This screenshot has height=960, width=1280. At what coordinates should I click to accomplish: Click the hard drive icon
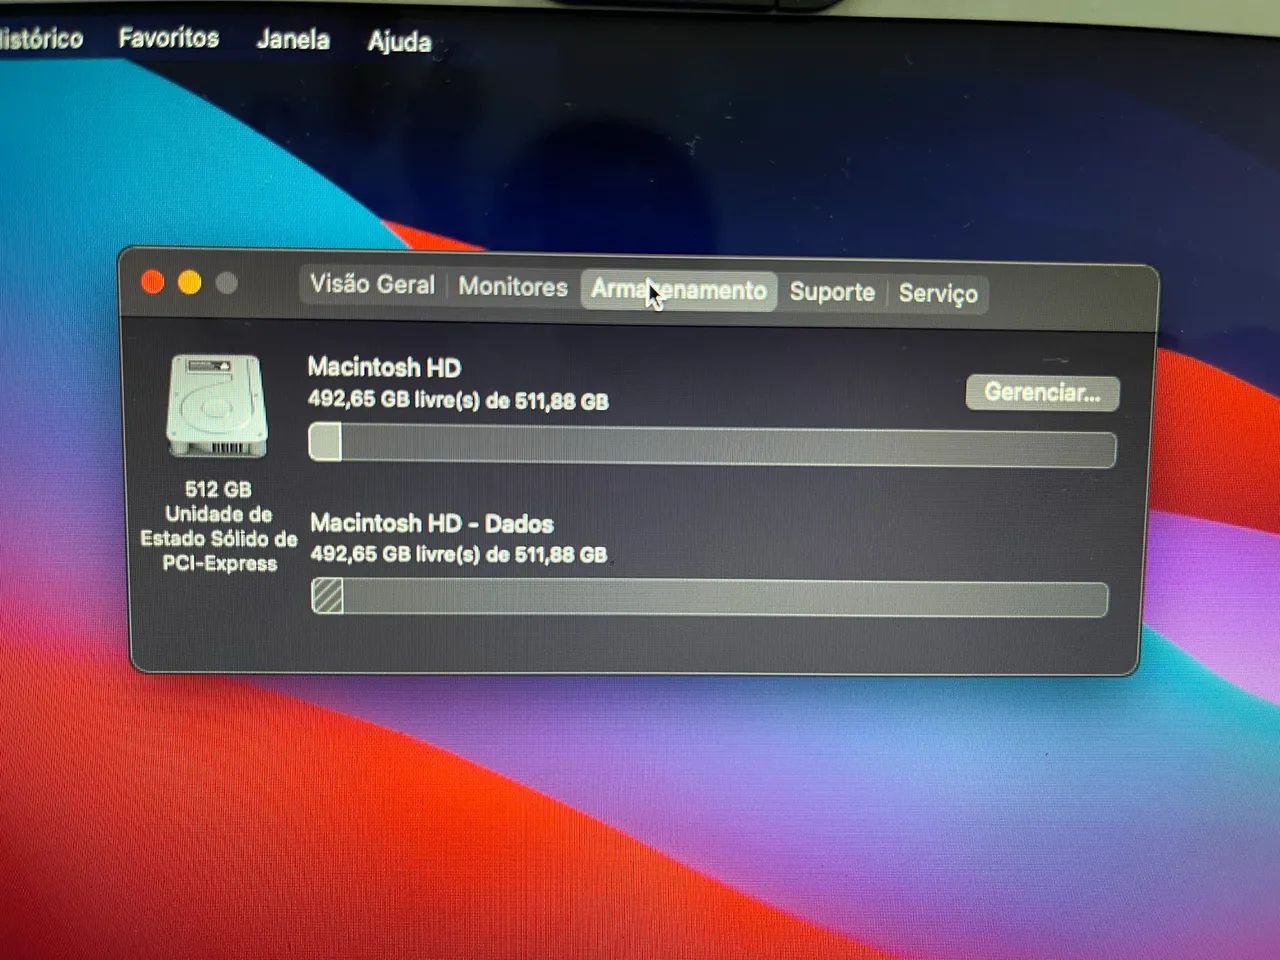[x=217, y=406]
